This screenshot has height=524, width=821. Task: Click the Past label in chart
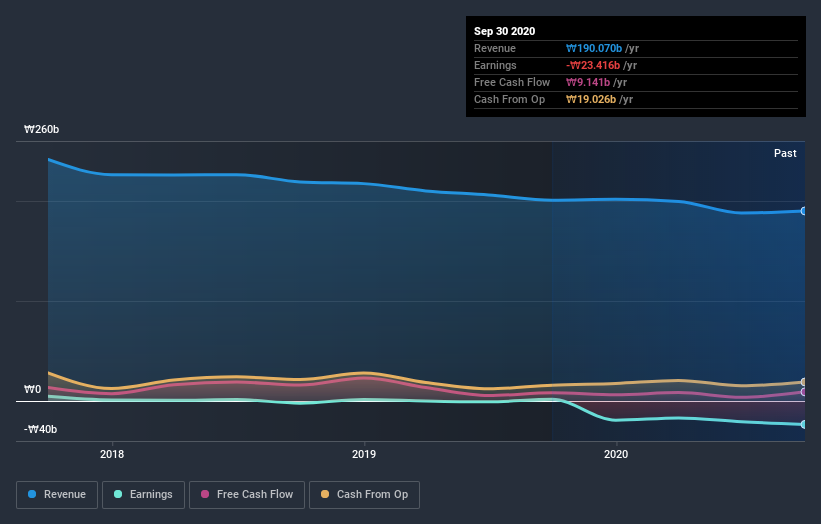[x=785, y=153]
